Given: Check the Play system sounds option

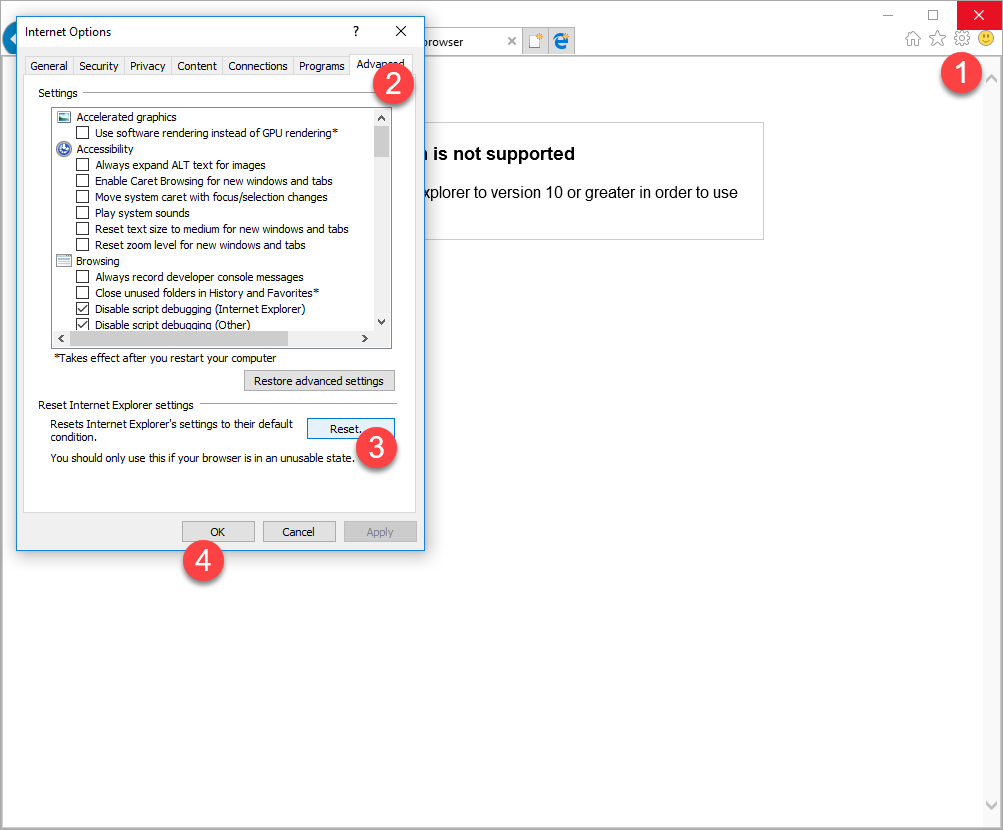Looking at the screenshot, I should point(82,213).
